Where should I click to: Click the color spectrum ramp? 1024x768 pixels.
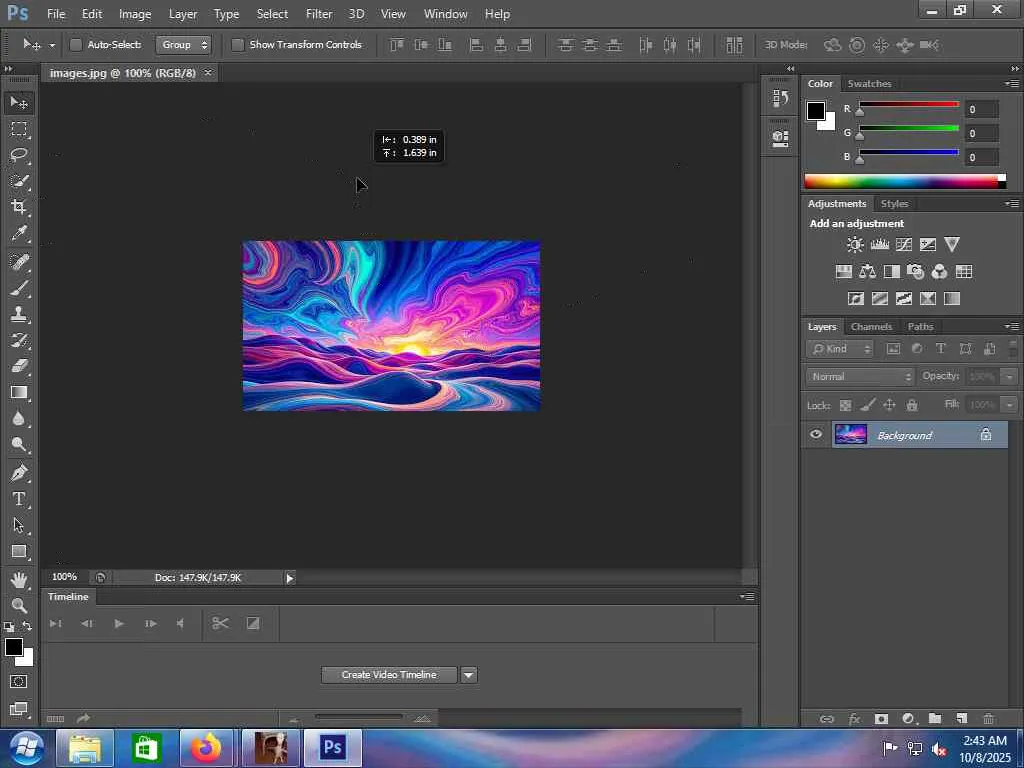click(x=901, y=181)
